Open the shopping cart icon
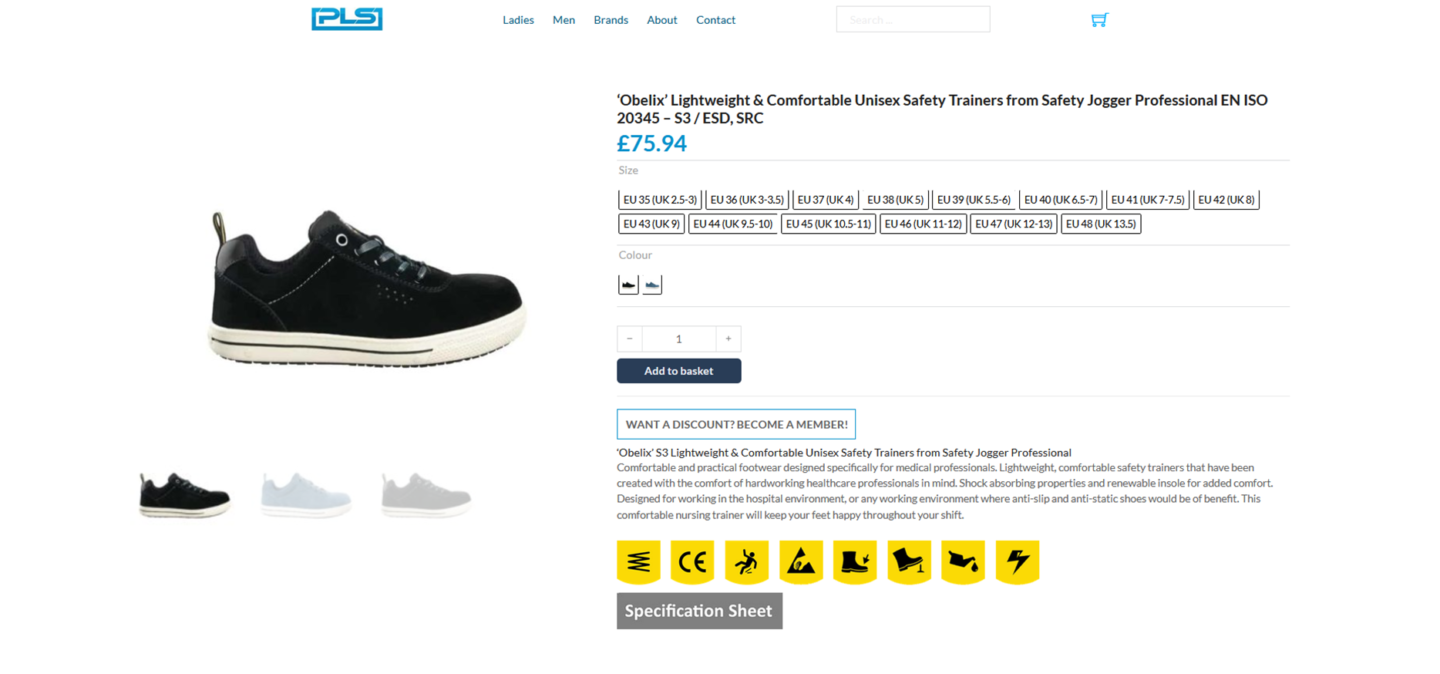The image size is (1440, 674). pyautogui.click(x=1099, y=19)
